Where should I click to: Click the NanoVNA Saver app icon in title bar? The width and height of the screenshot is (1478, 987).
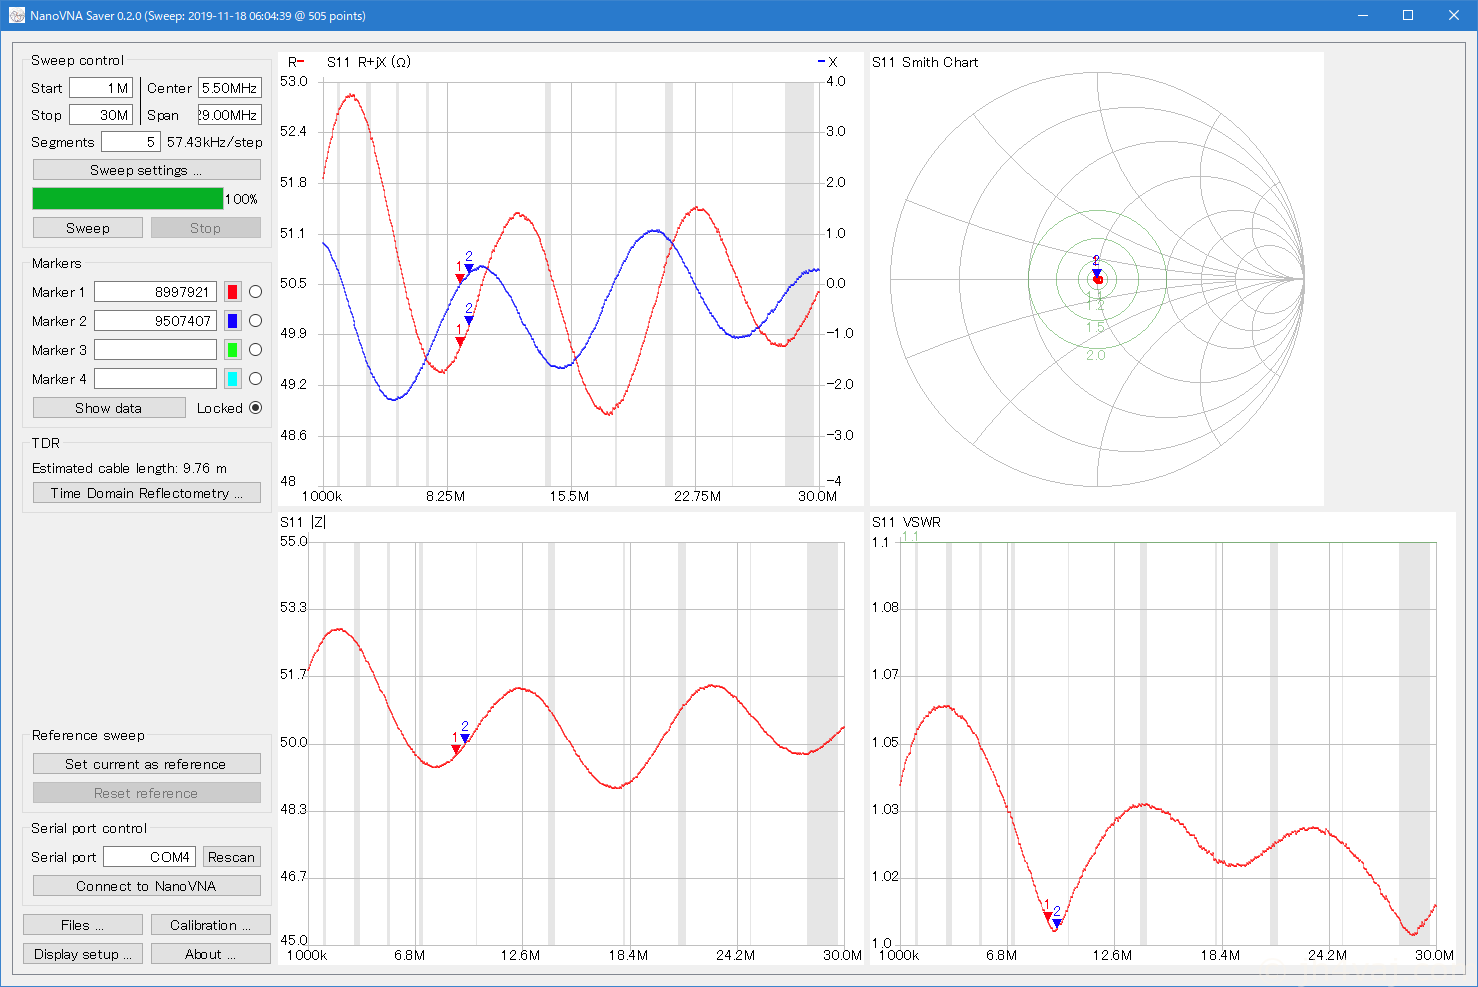point(17,15)
